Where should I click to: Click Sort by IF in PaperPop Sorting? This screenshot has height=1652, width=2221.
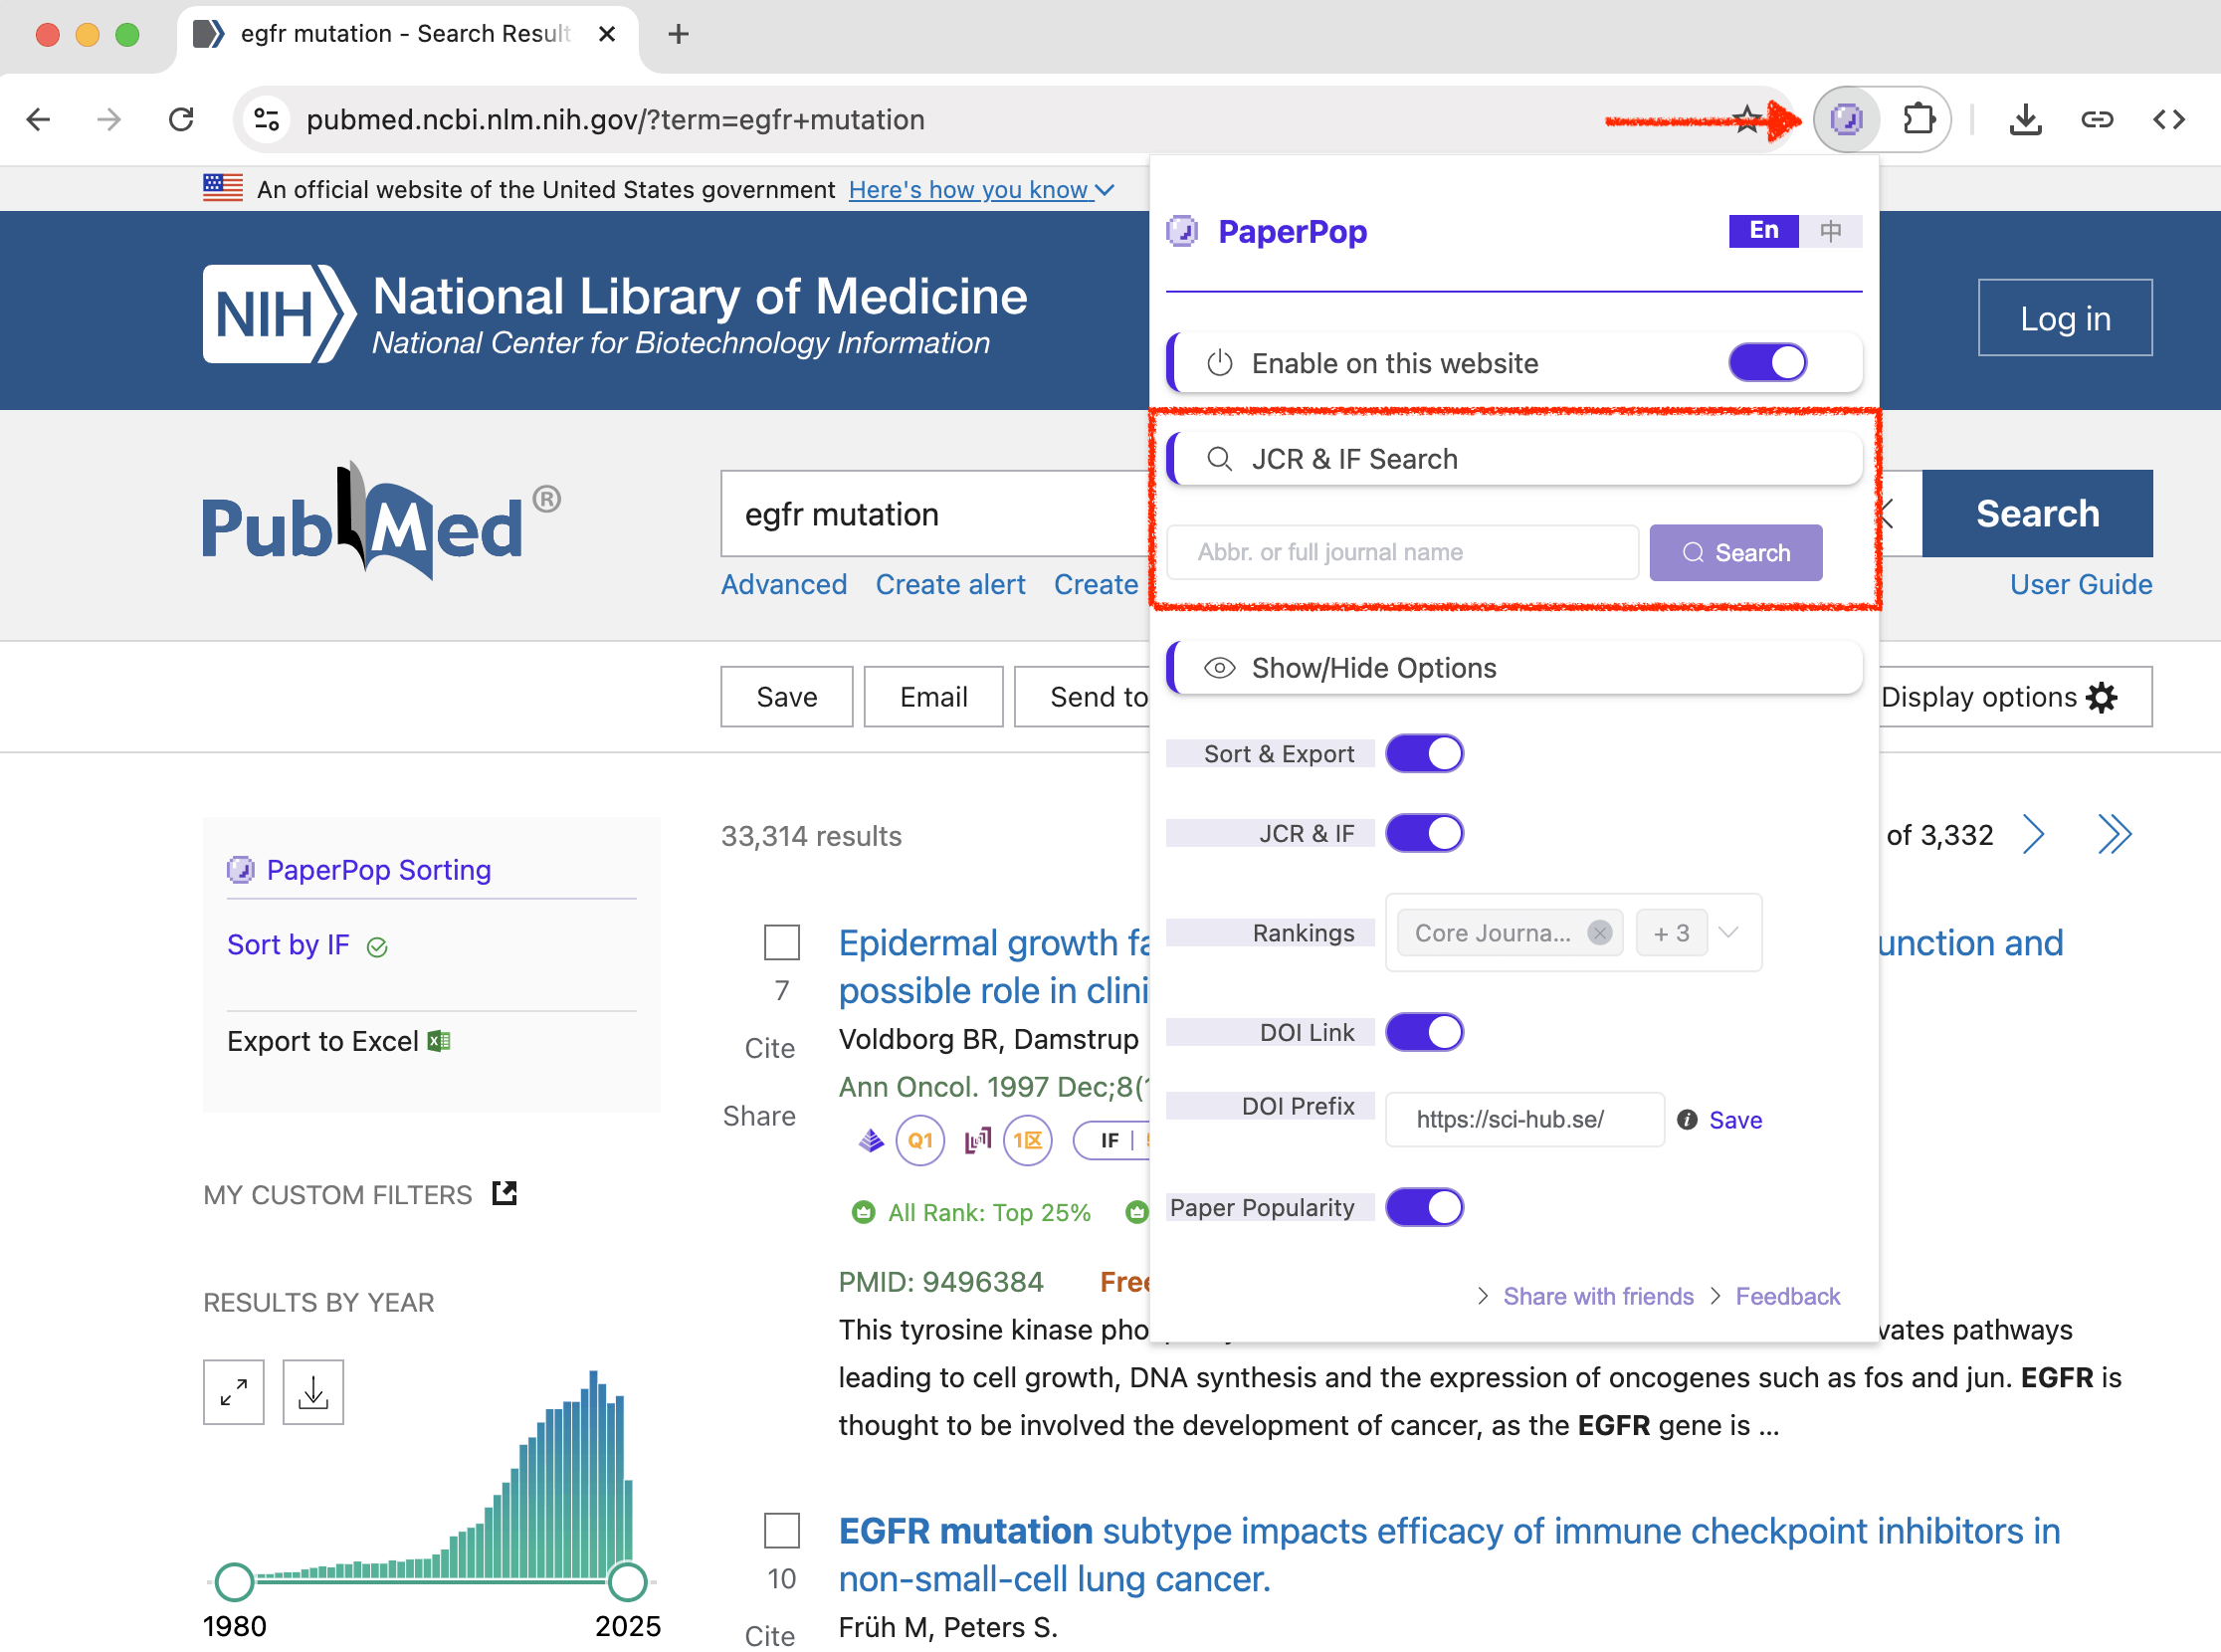pos(288,944)
